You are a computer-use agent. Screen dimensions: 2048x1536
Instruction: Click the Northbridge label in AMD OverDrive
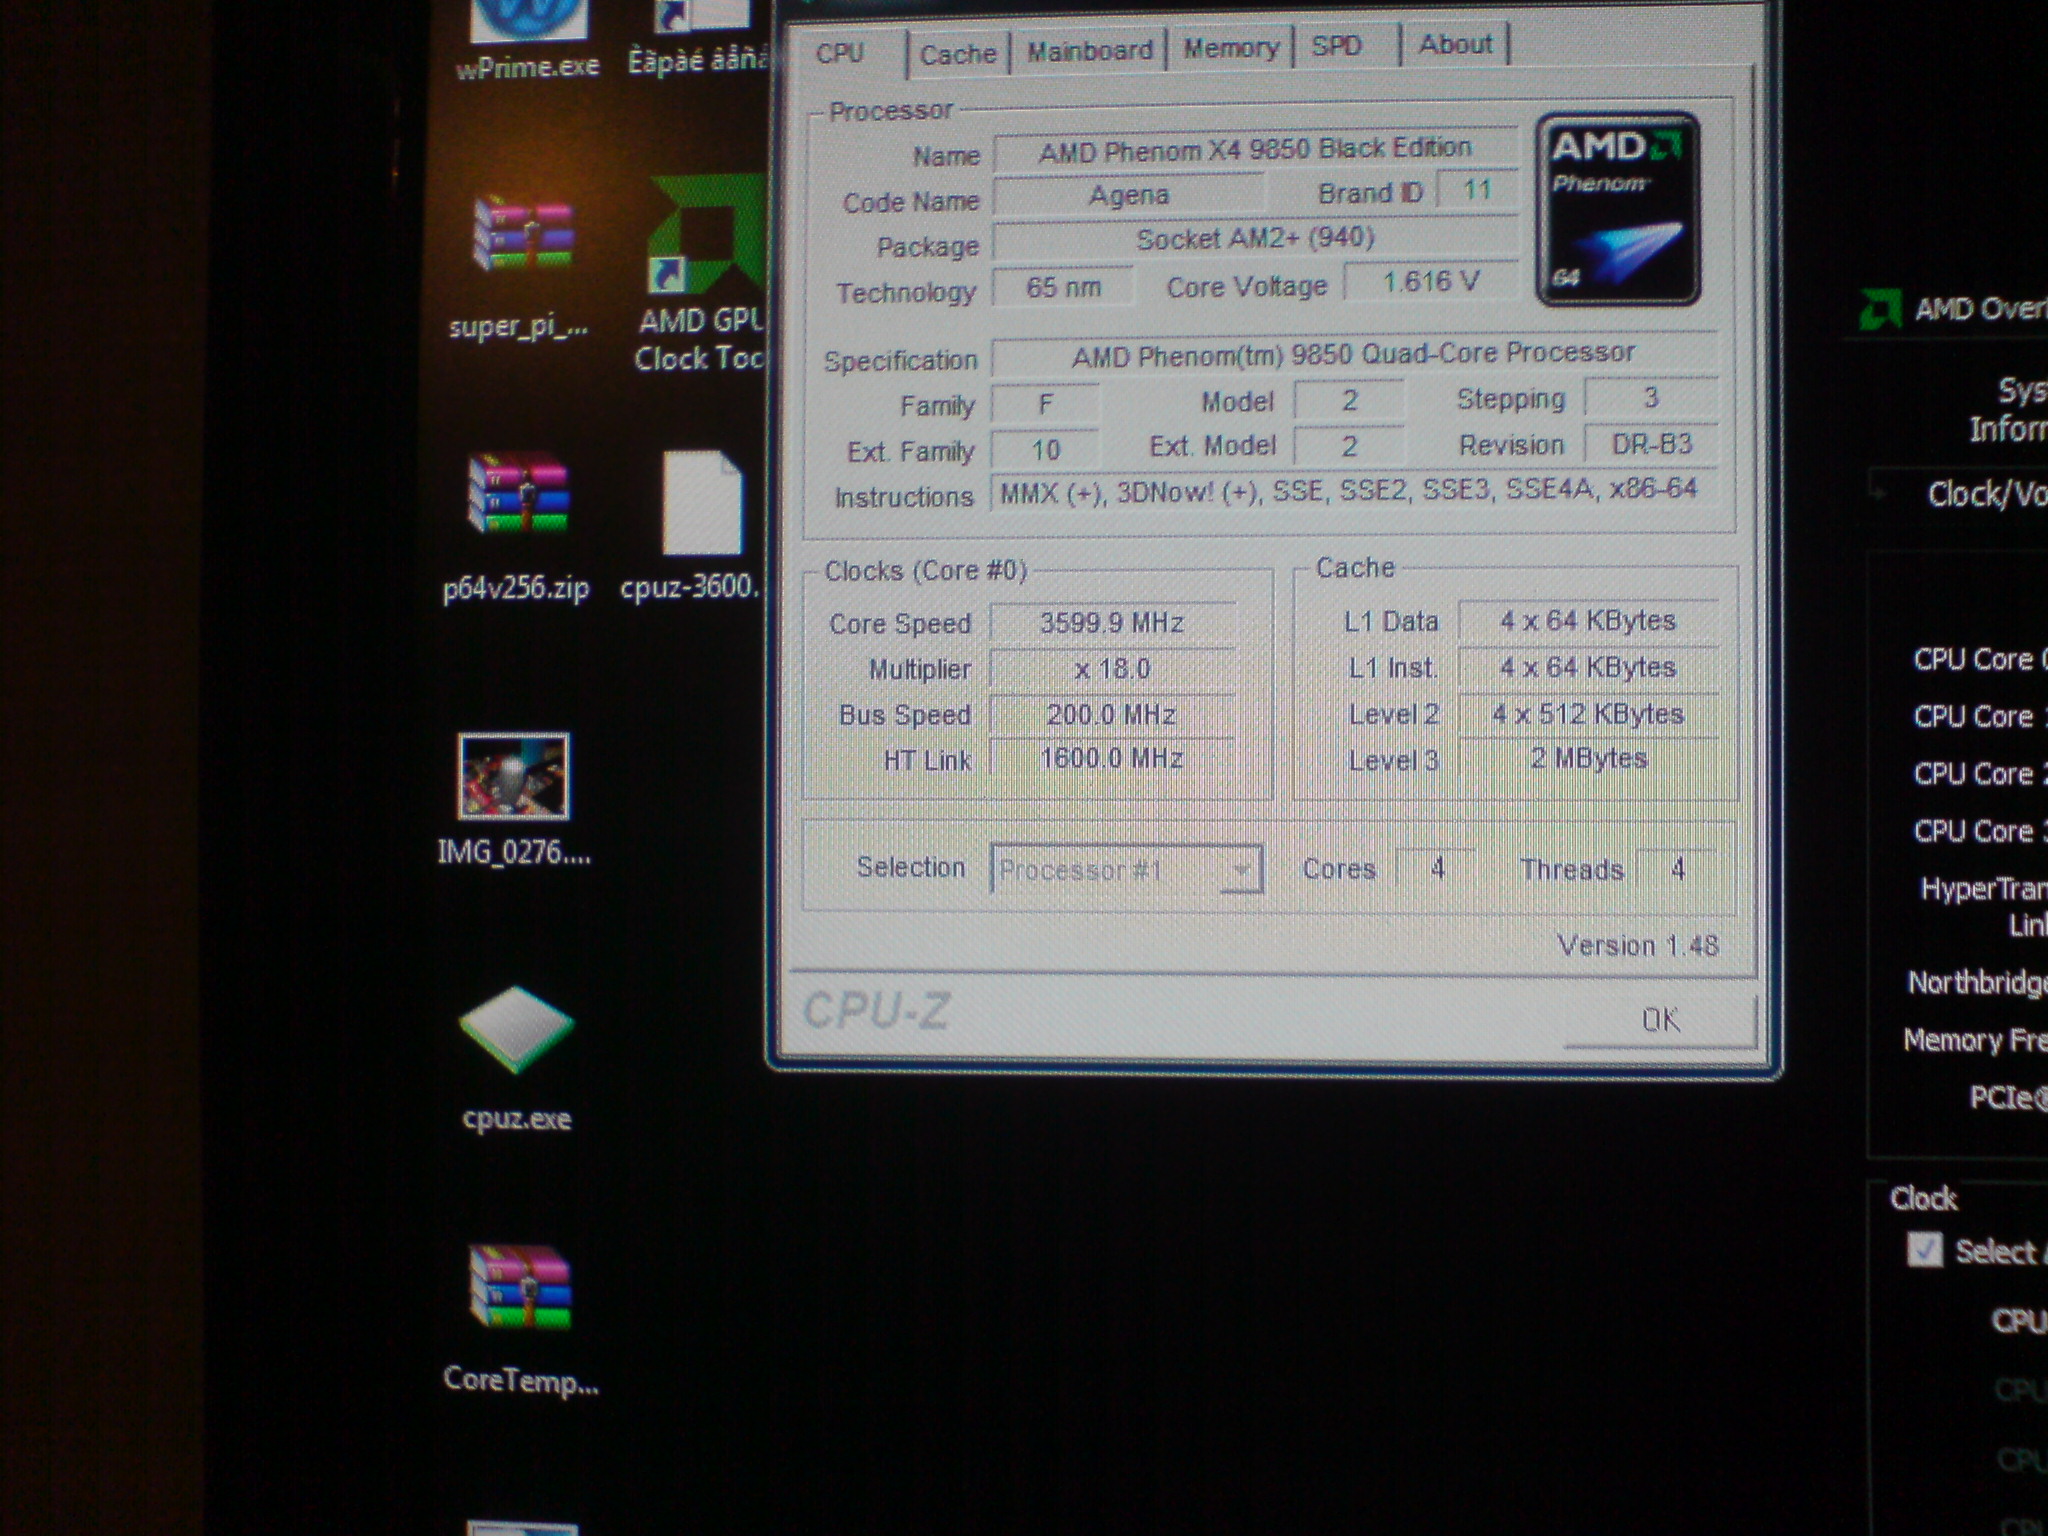click(x=1977, y=983)
